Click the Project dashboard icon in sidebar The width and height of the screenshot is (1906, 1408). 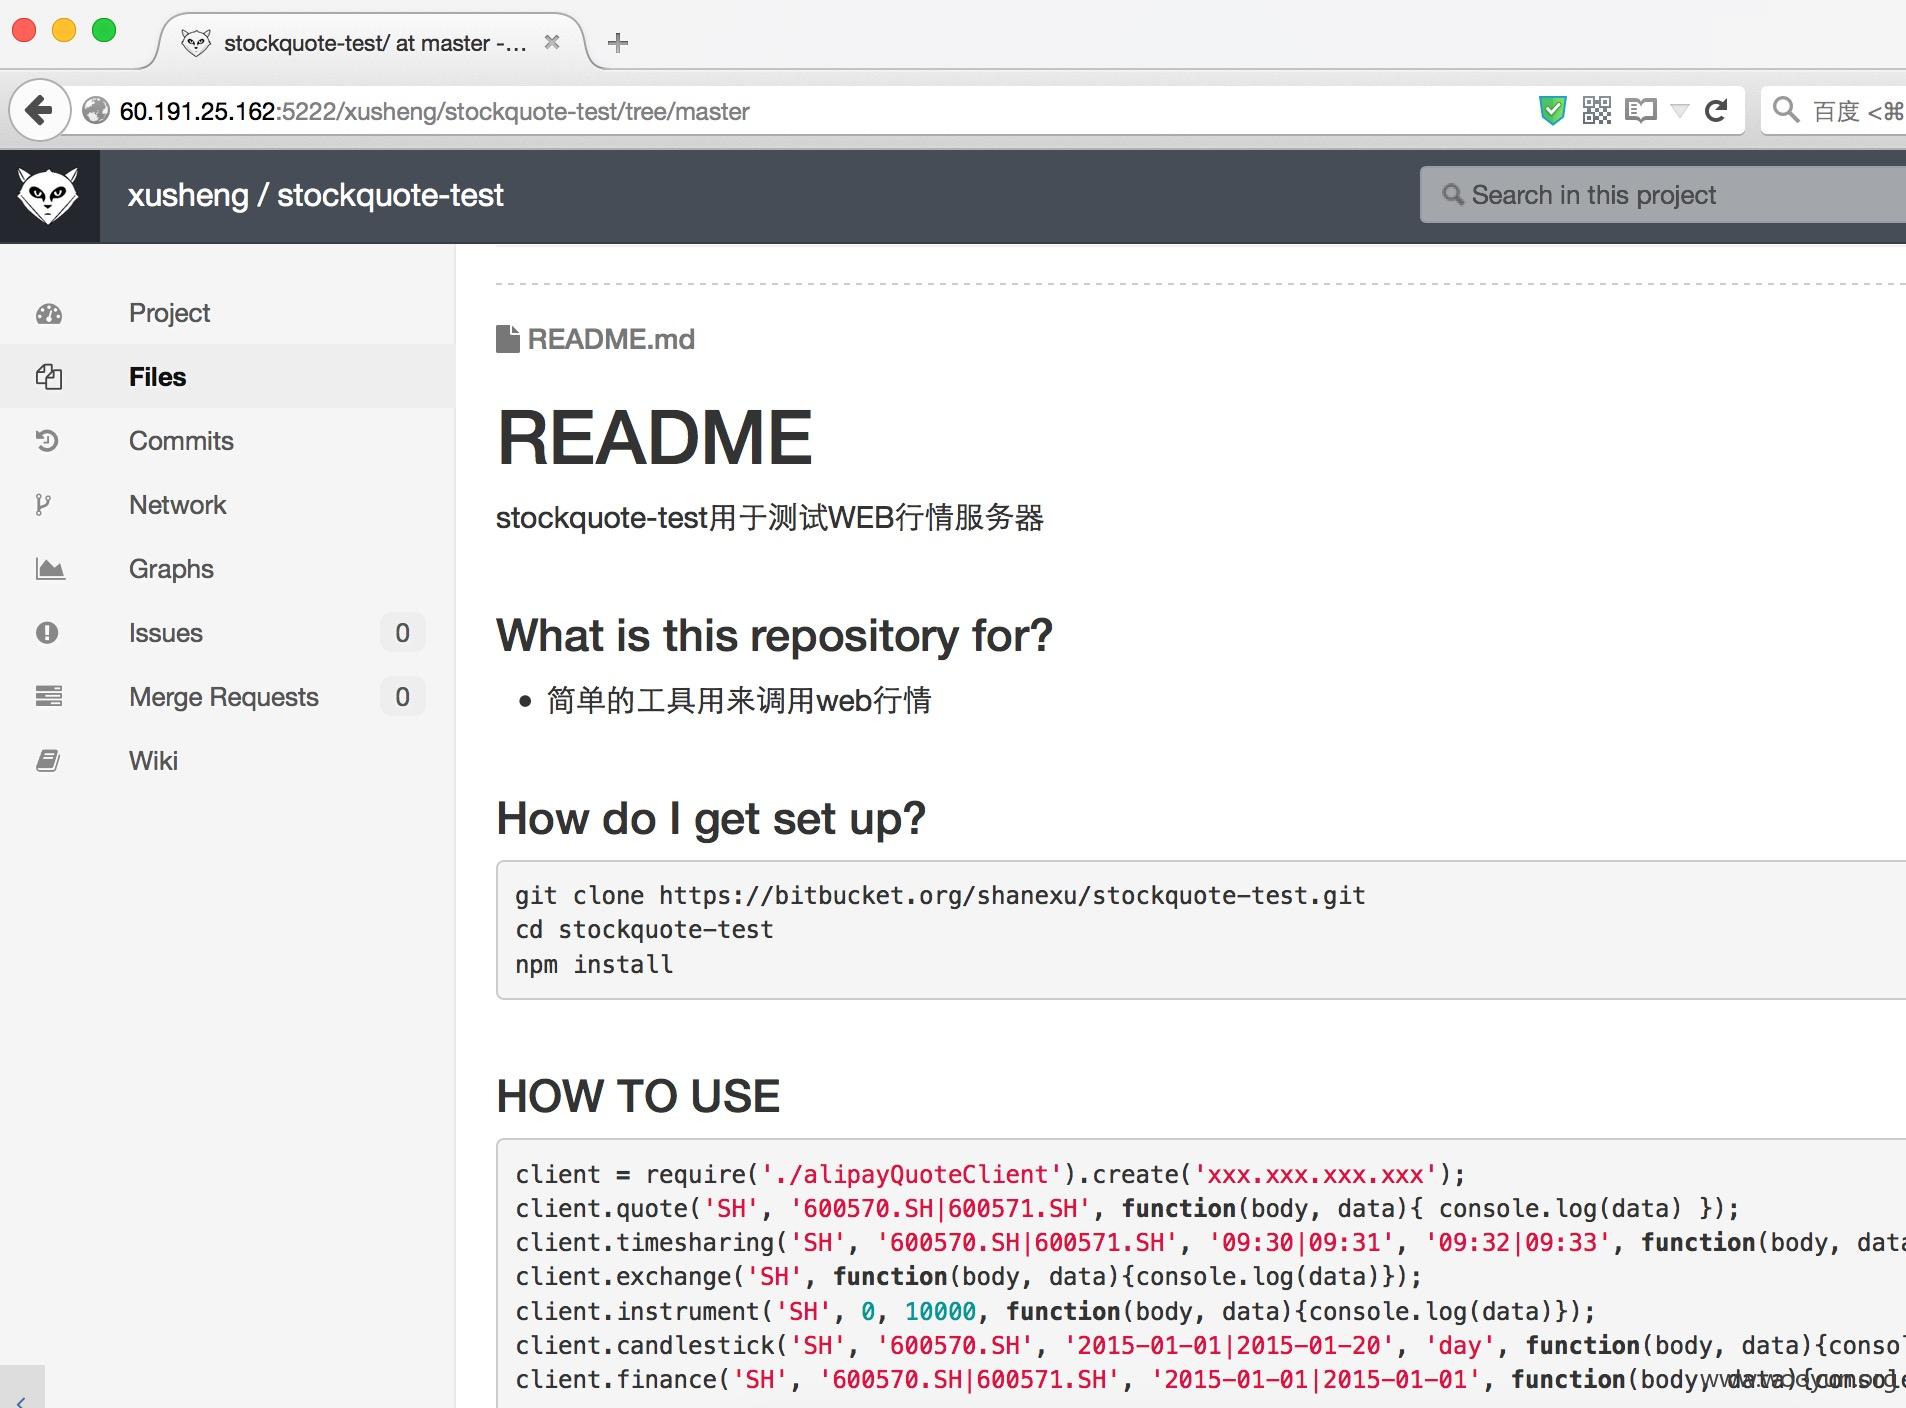point(49,314)
